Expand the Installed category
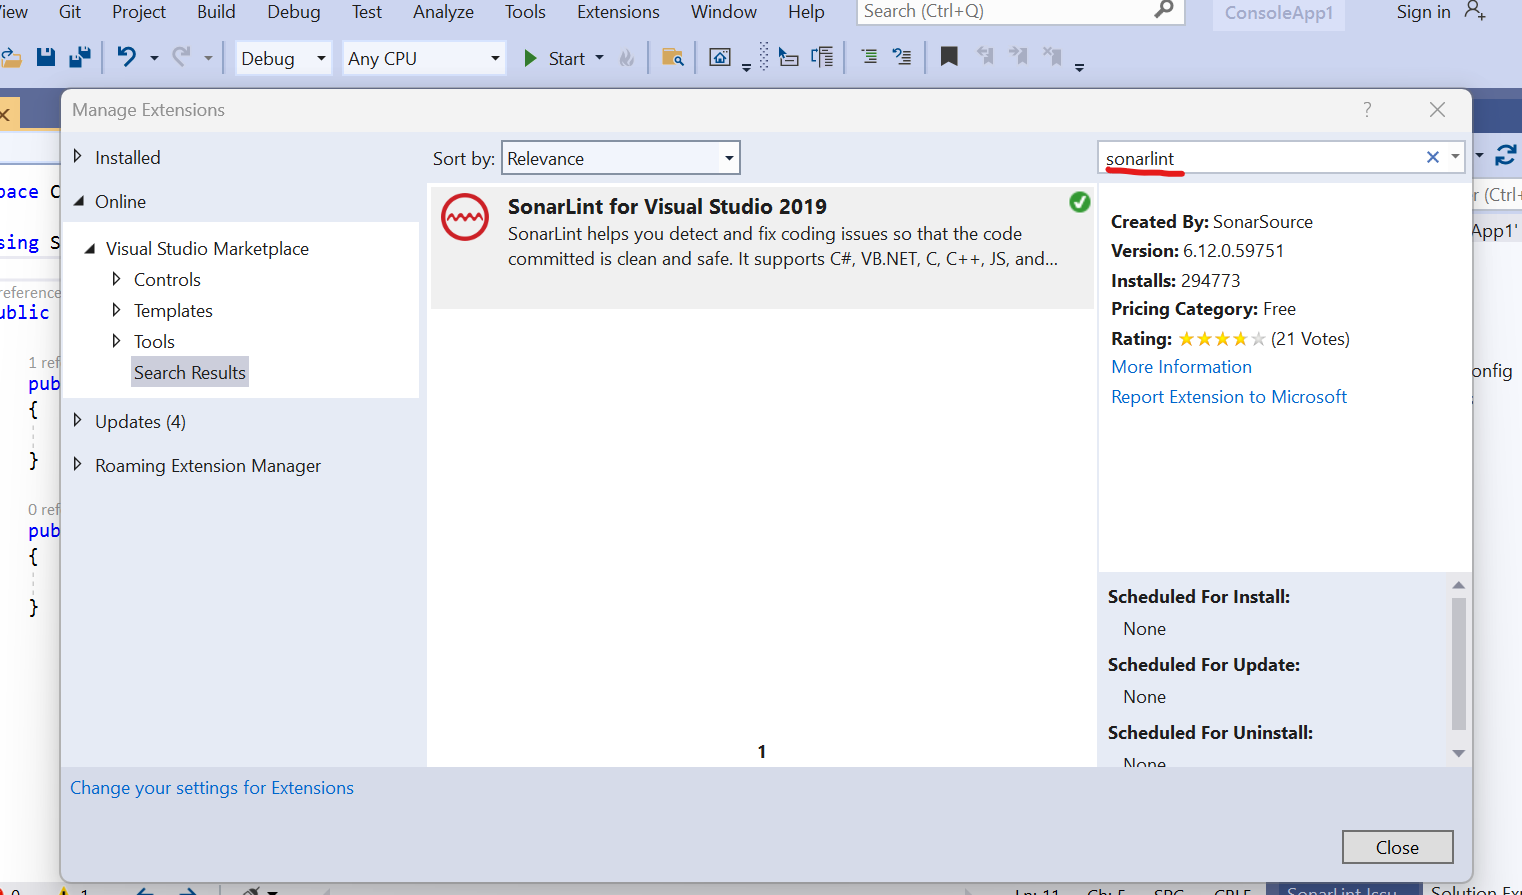 pyautogui.click(x=77, y=157)
